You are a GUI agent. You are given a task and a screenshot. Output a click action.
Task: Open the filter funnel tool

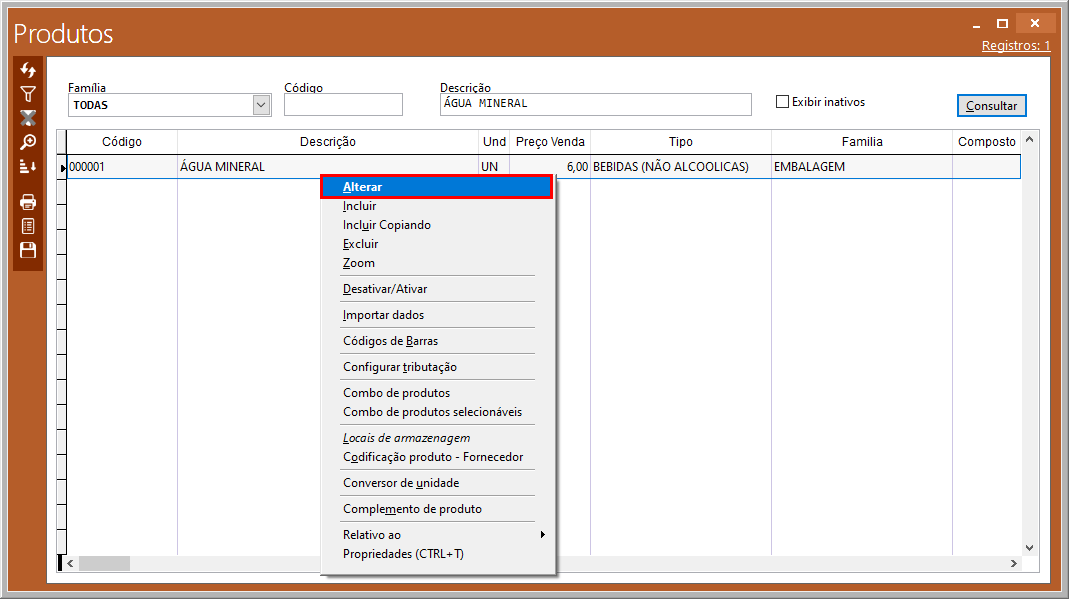pyautogui.click(x=28, y=94)
